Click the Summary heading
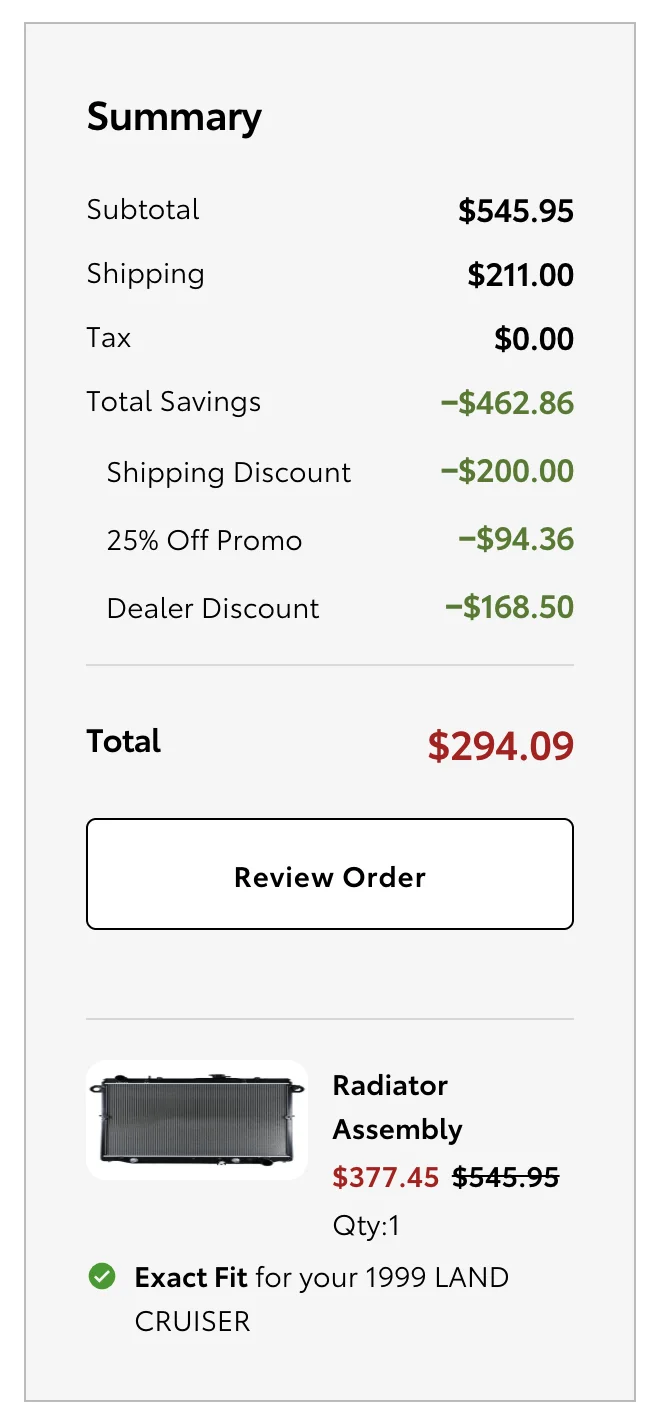Viewport: 668px width, 1410px height. pos(174,117)
